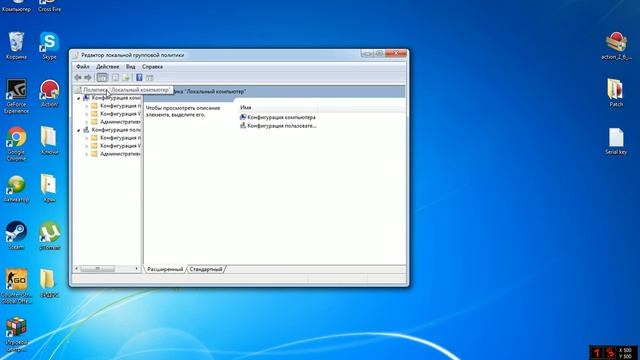Collapse the Конфигурация пользователя tree node
The height and width of the screenshot is (360, 640).
78,130
